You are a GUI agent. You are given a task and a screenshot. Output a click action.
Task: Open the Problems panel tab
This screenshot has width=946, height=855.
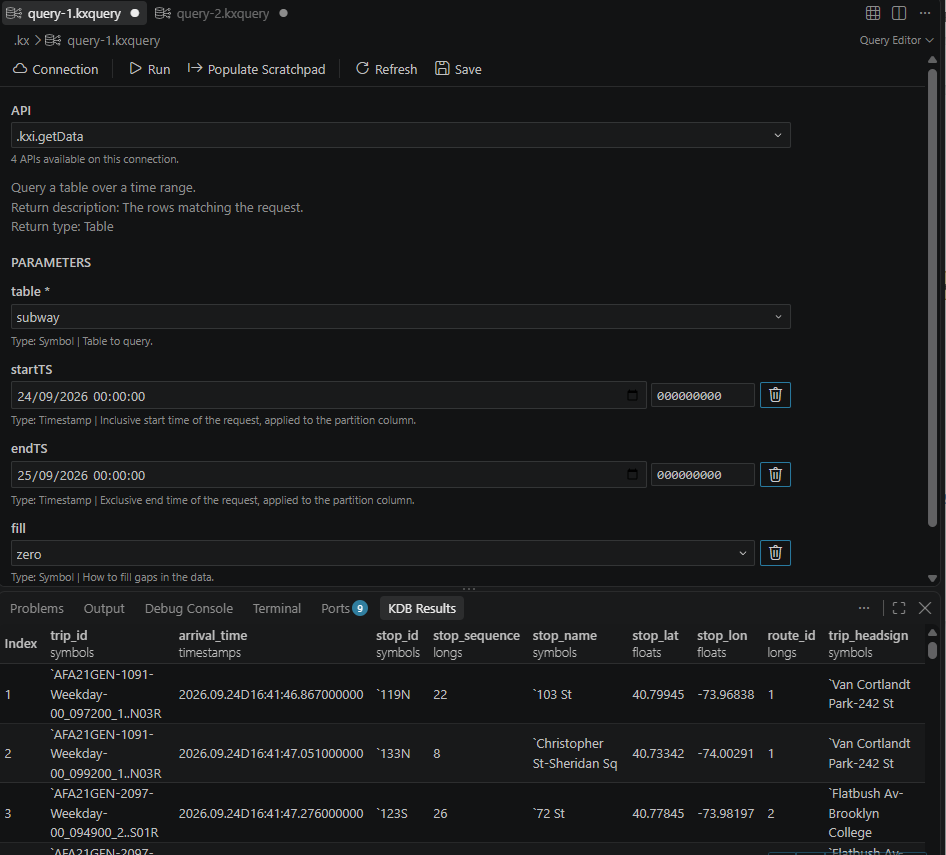click(x=37, y=608)
